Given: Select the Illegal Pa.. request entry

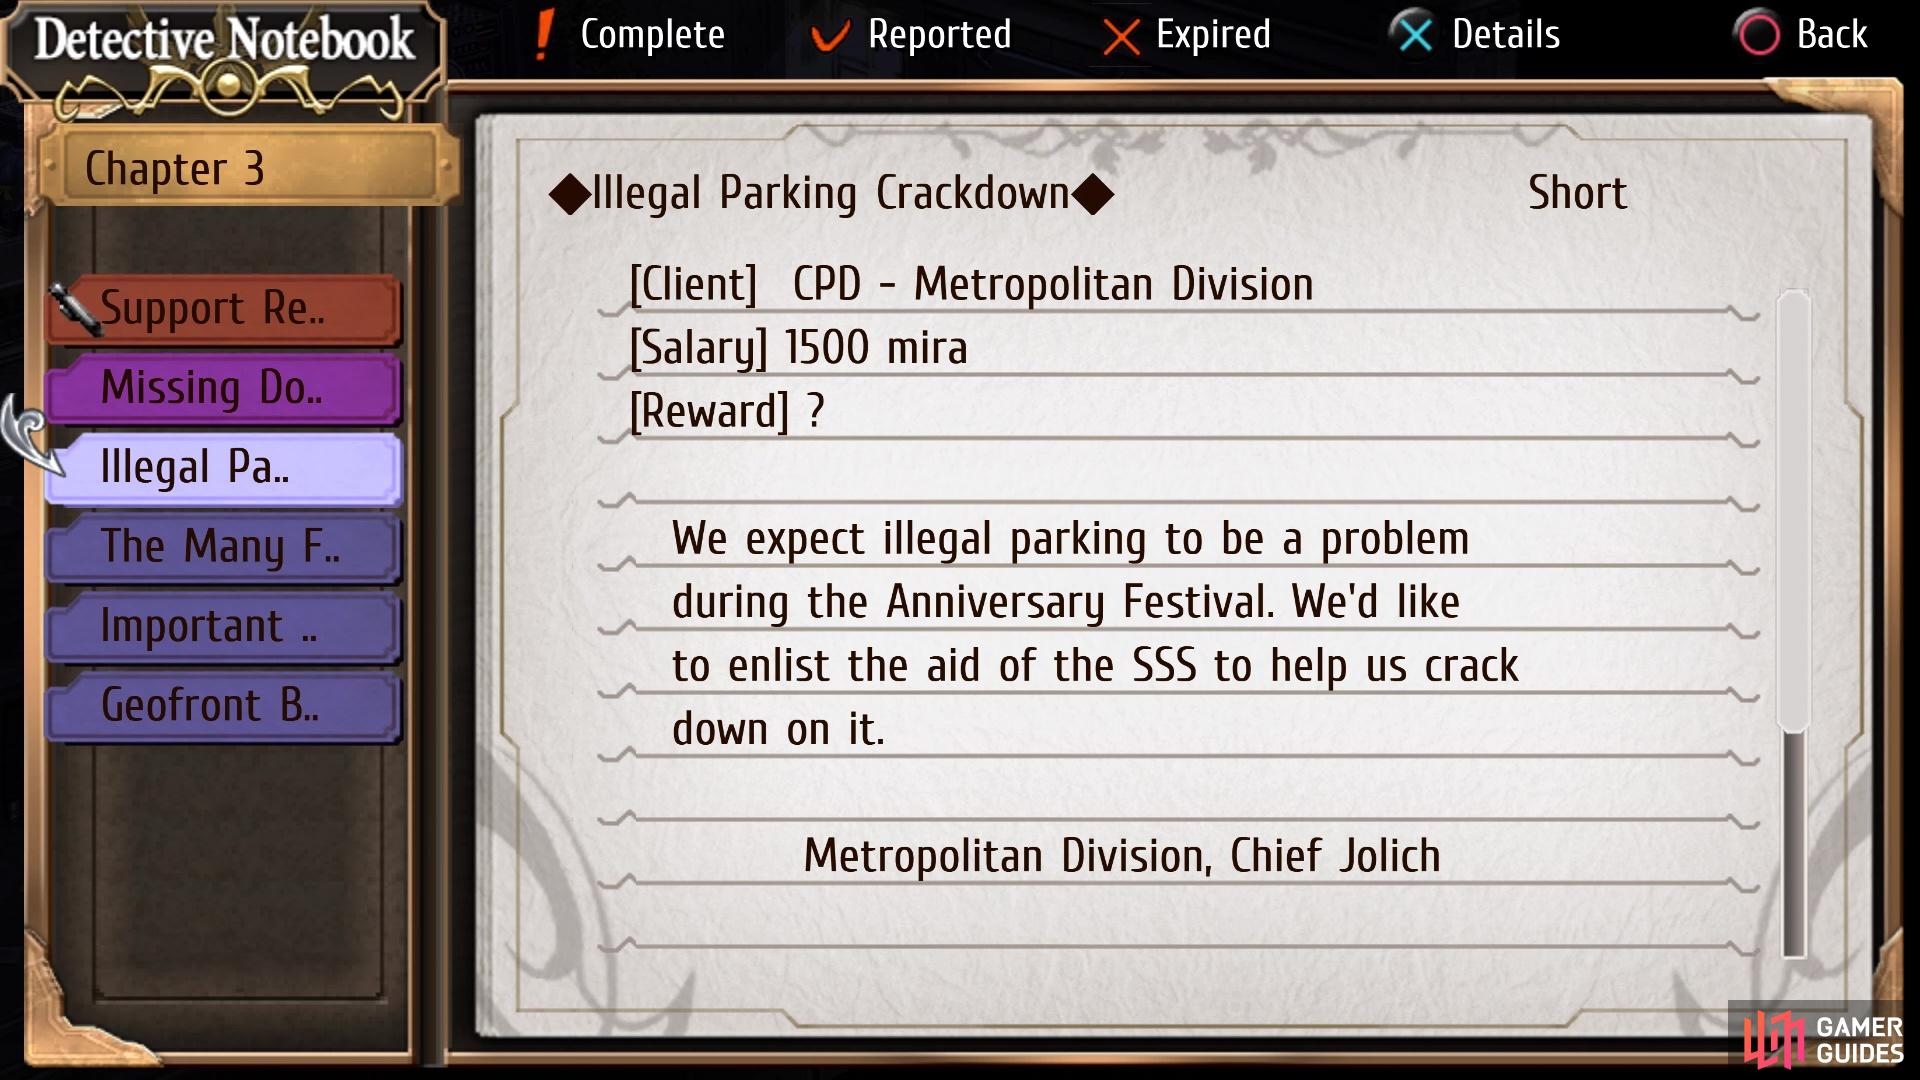Looking at the screenshot, I should pyautogui.click(x=224, y=468).
